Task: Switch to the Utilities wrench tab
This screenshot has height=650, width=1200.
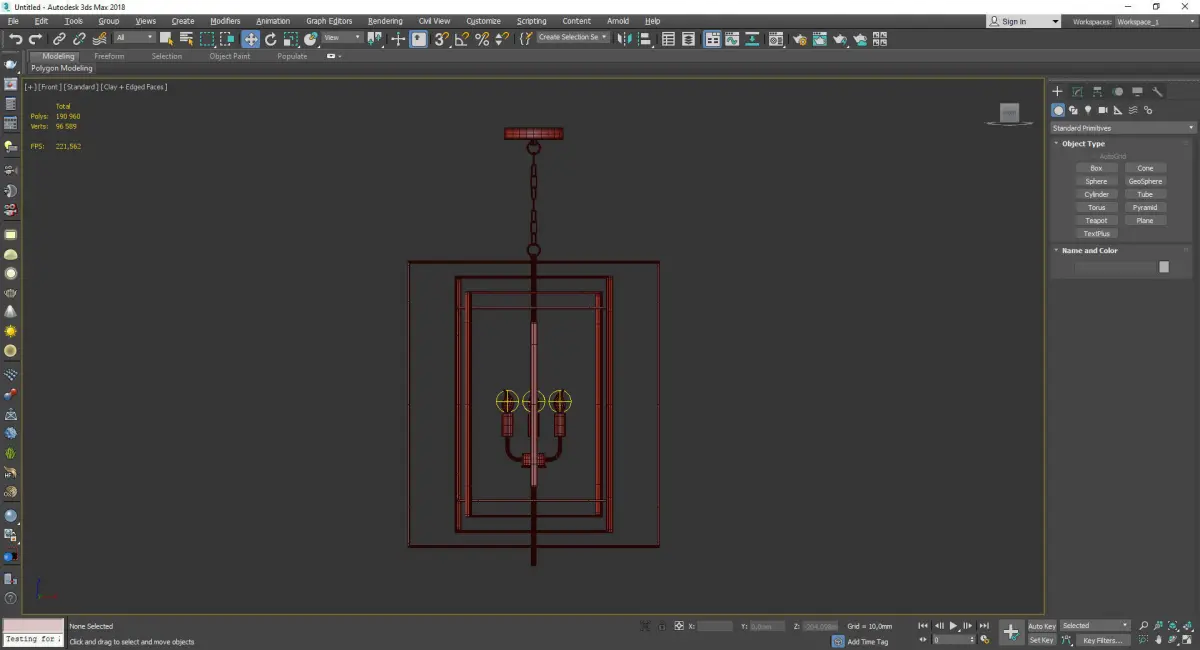Action: click(x=1157, y=91)
